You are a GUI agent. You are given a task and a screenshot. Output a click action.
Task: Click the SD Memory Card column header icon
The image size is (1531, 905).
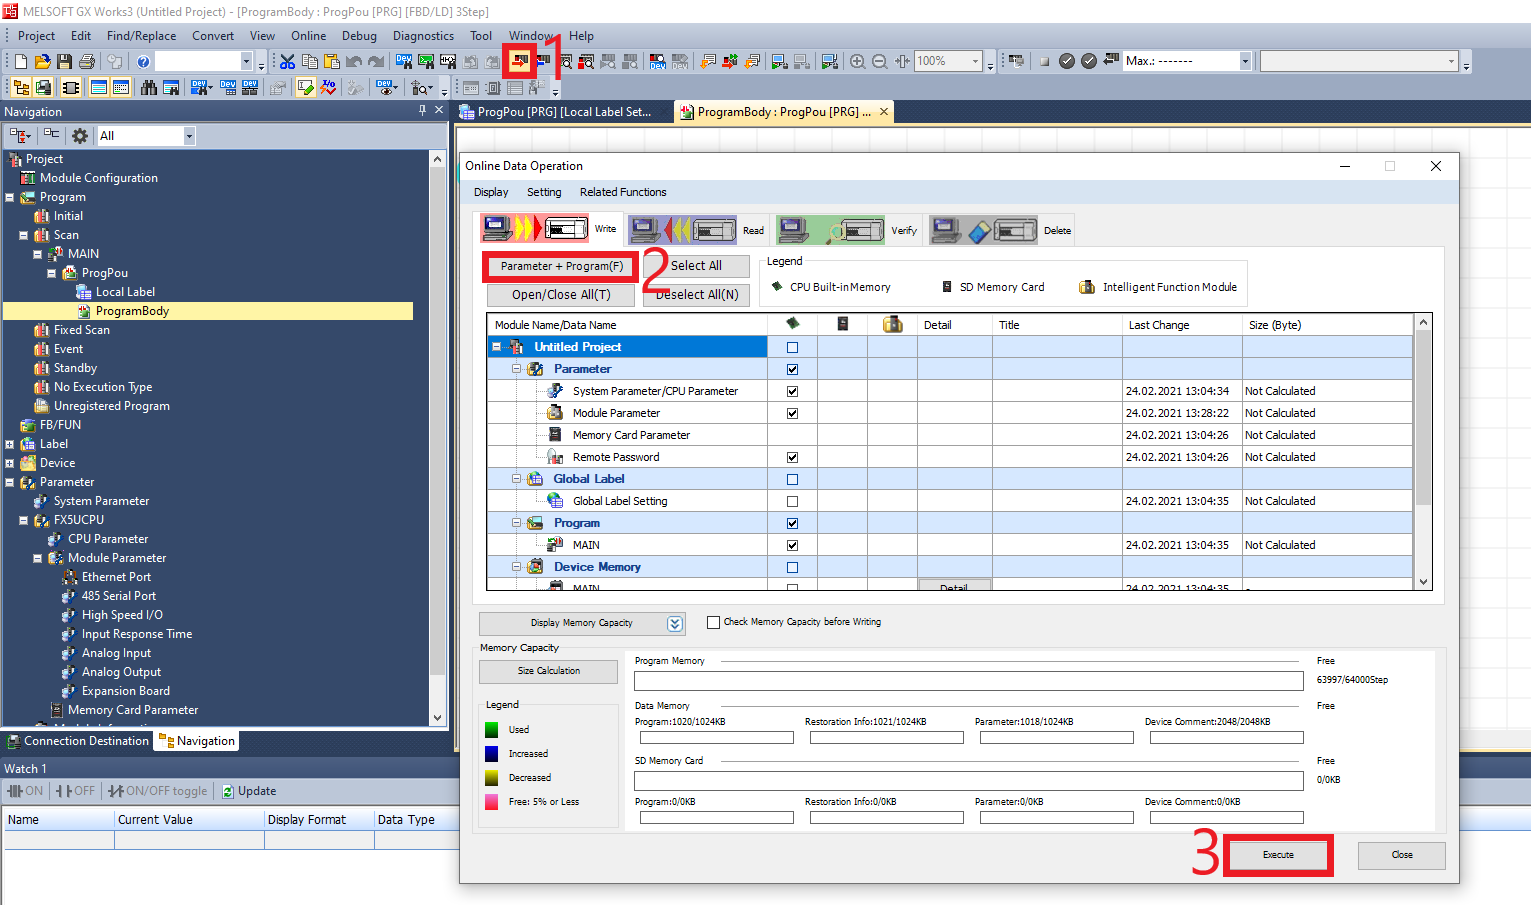[843, 324]
